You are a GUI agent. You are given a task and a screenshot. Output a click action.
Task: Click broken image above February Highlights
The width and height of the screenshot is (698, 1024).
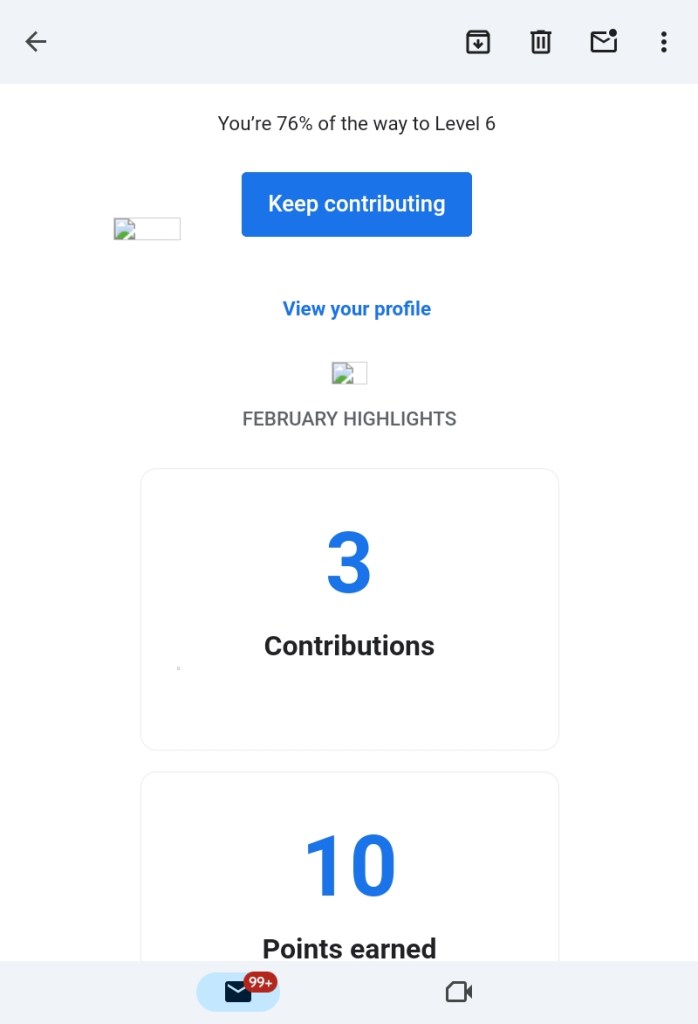tap(349, 373)
